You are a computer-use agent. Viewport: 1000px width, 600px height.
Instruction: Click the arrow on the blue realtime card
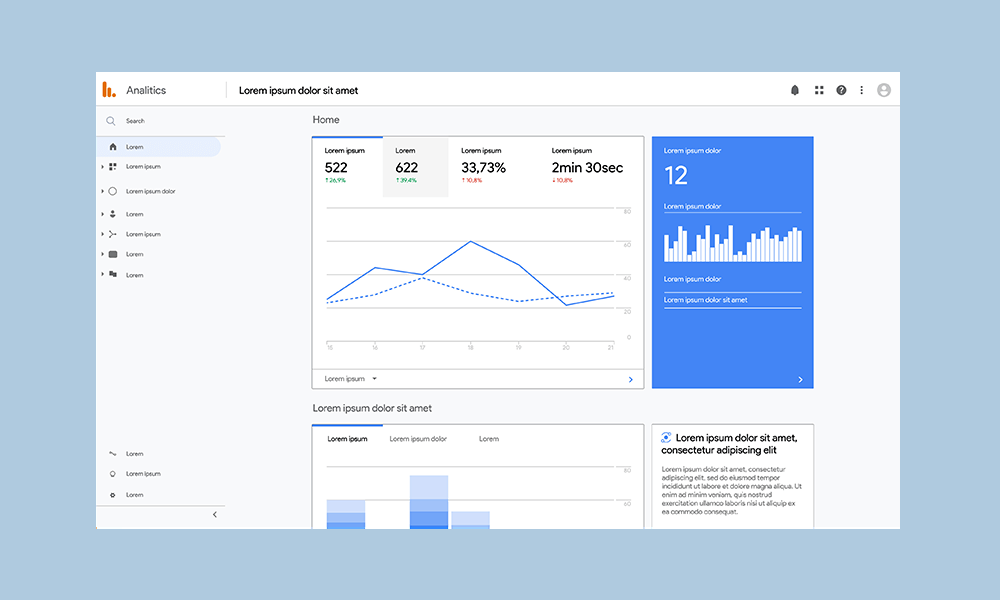click(x=798, y=378)
